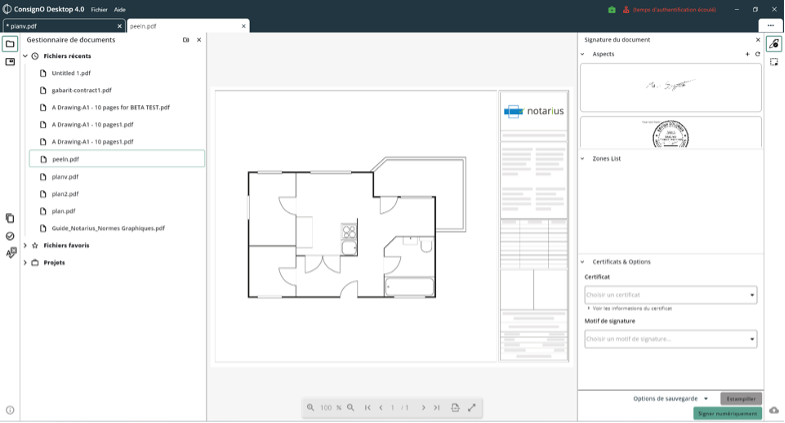This screenshot has height=423, width=785.
Task: Open the Options de sauvegarde dropdown
Action: 671,398
